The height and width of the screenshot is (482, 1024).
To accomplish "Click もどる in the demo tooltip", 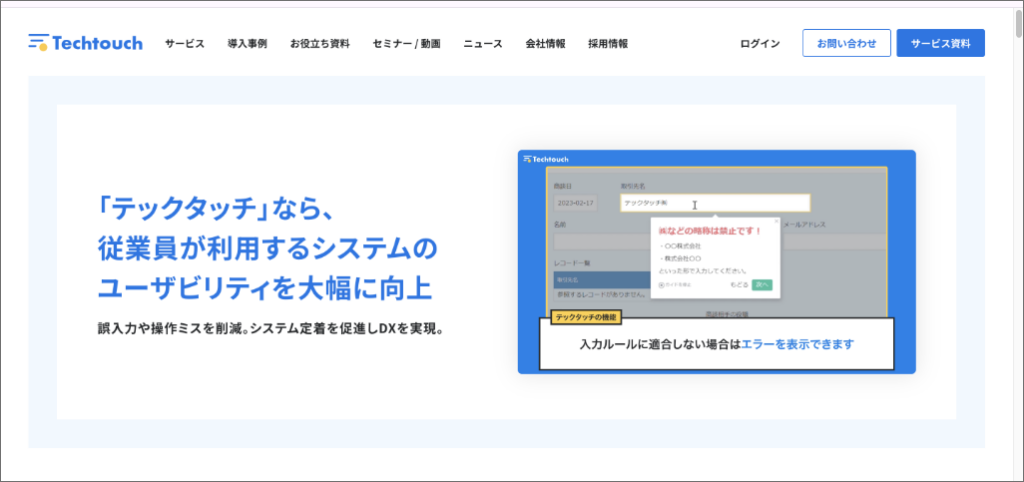I will pos(739,285).
